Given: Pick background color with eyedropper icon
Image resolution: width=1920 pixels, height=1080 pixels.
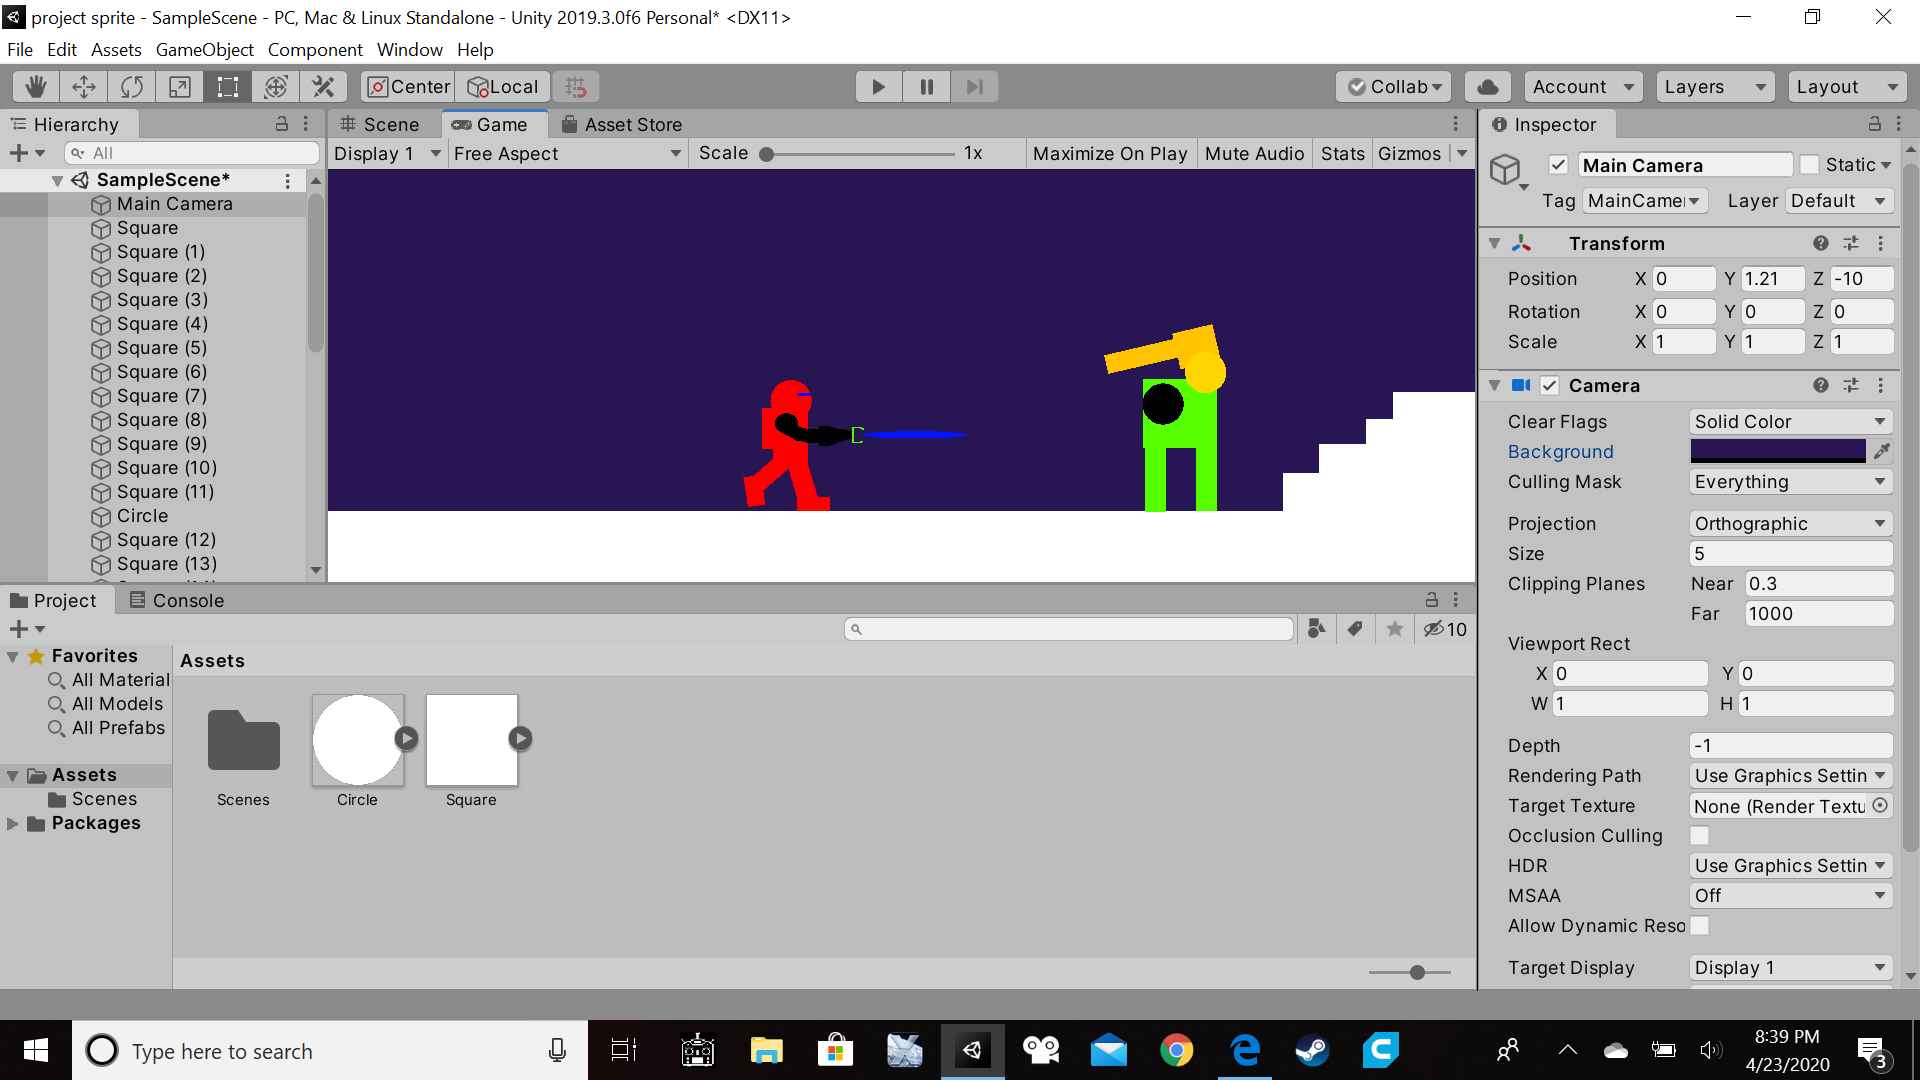Looking at the screenshot, I should pyautogui.click(x=1882, y=452).
